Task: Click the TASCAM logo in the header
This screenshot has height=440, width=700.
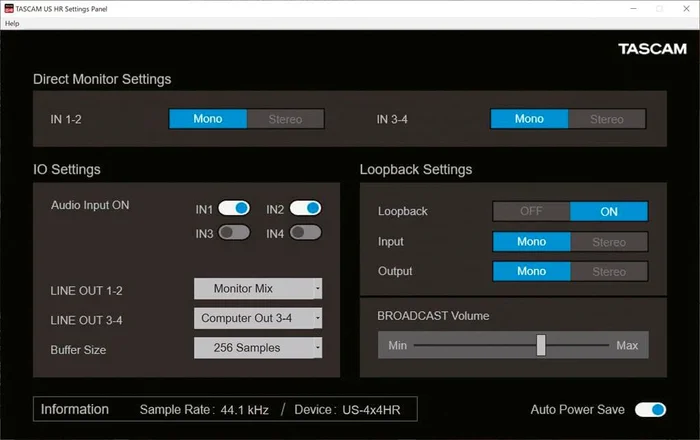Action: [x=652, y=49]
